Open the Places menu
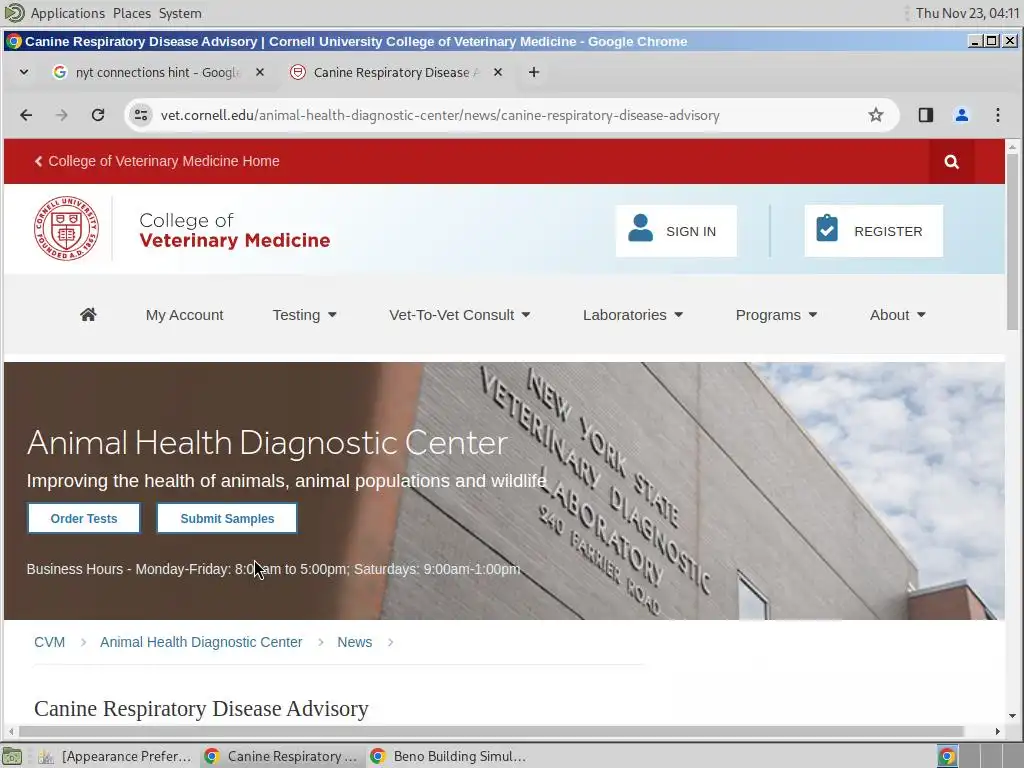The height and width of the screenshot is (768, 1024). (131, 13)
